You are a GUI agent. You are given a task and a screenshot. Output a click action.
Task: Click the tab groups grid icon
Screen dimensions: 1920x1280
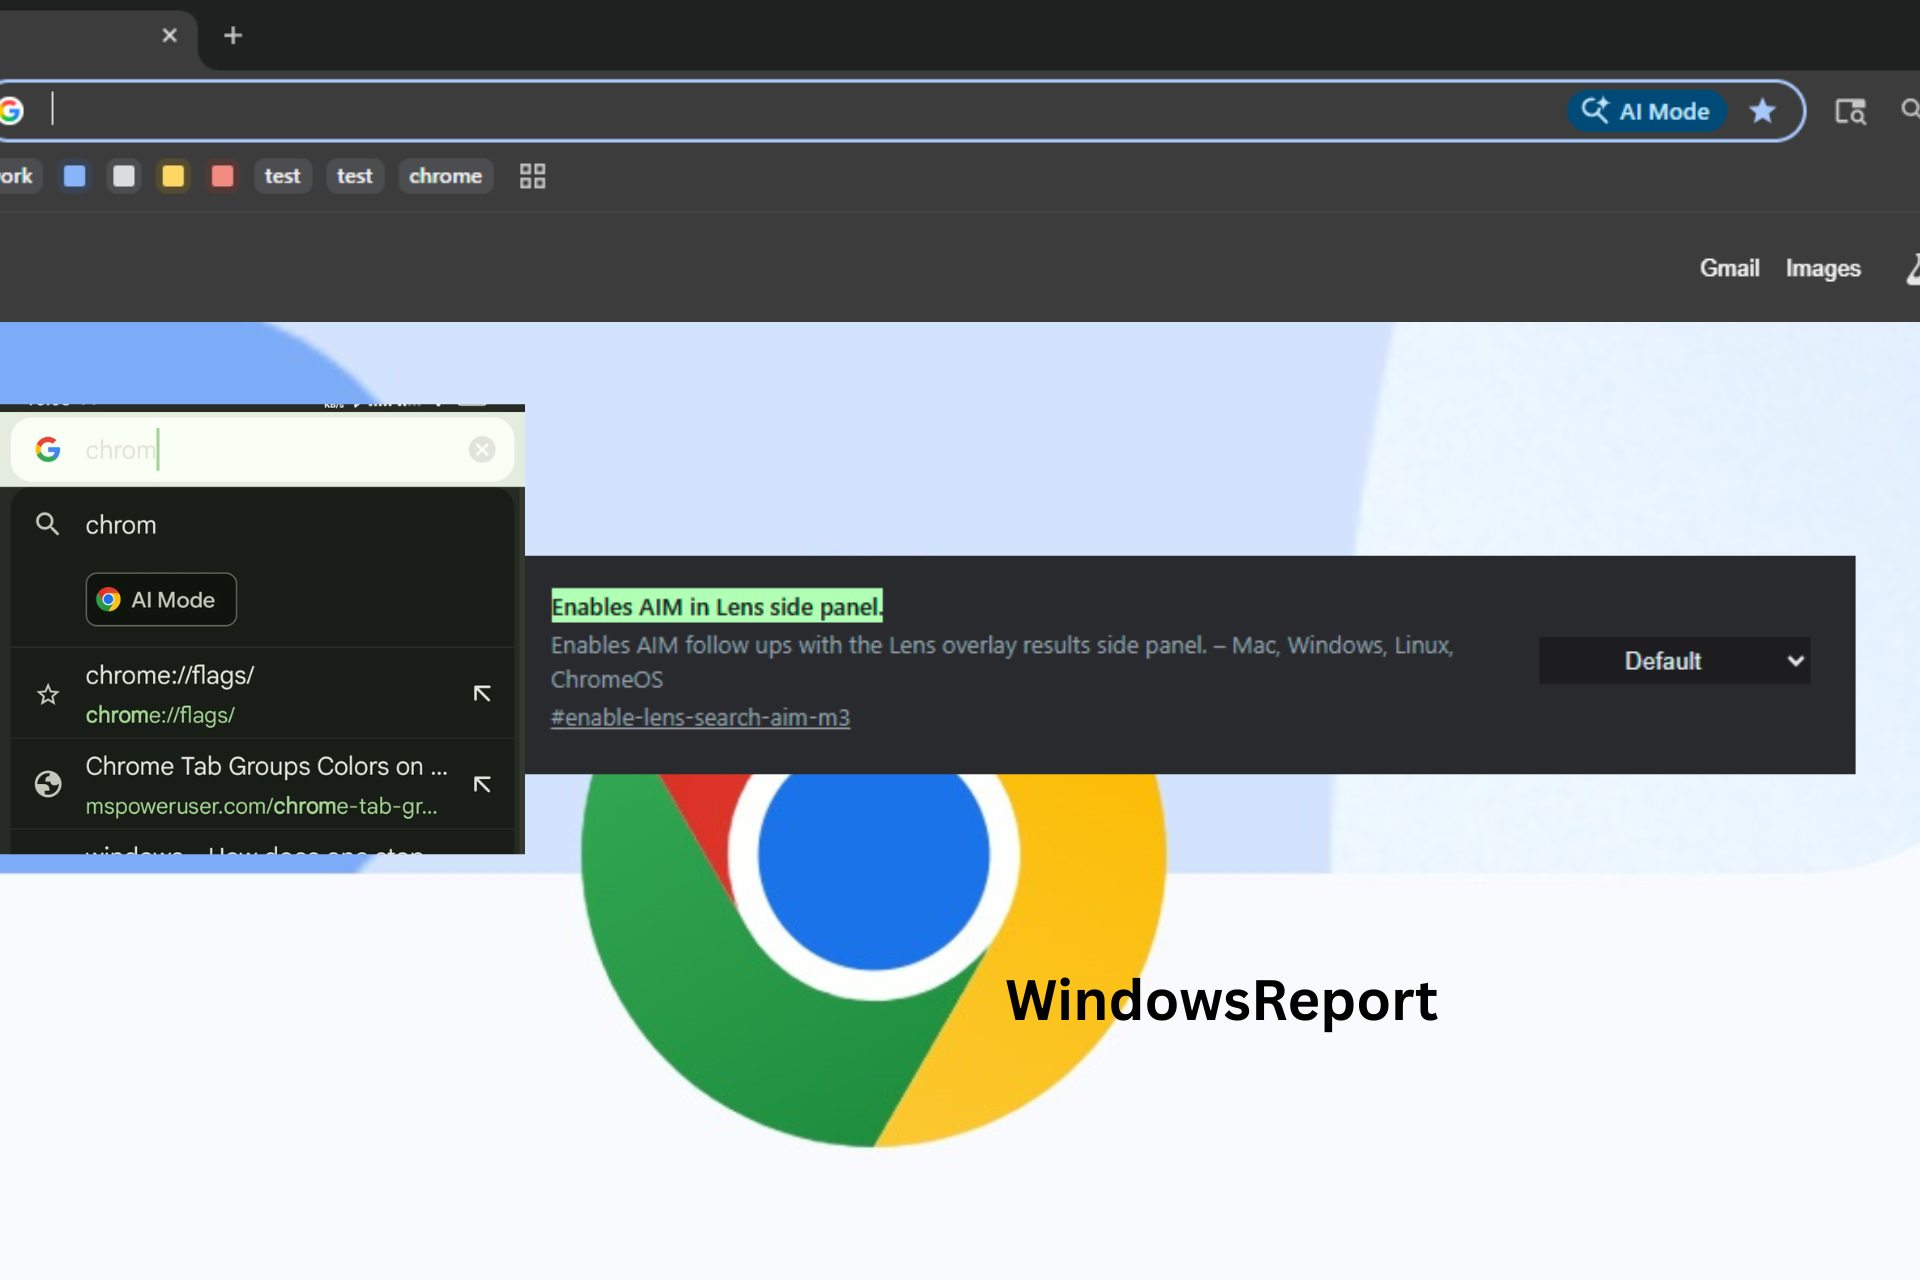pyautogui.click(x=532, y=176)
